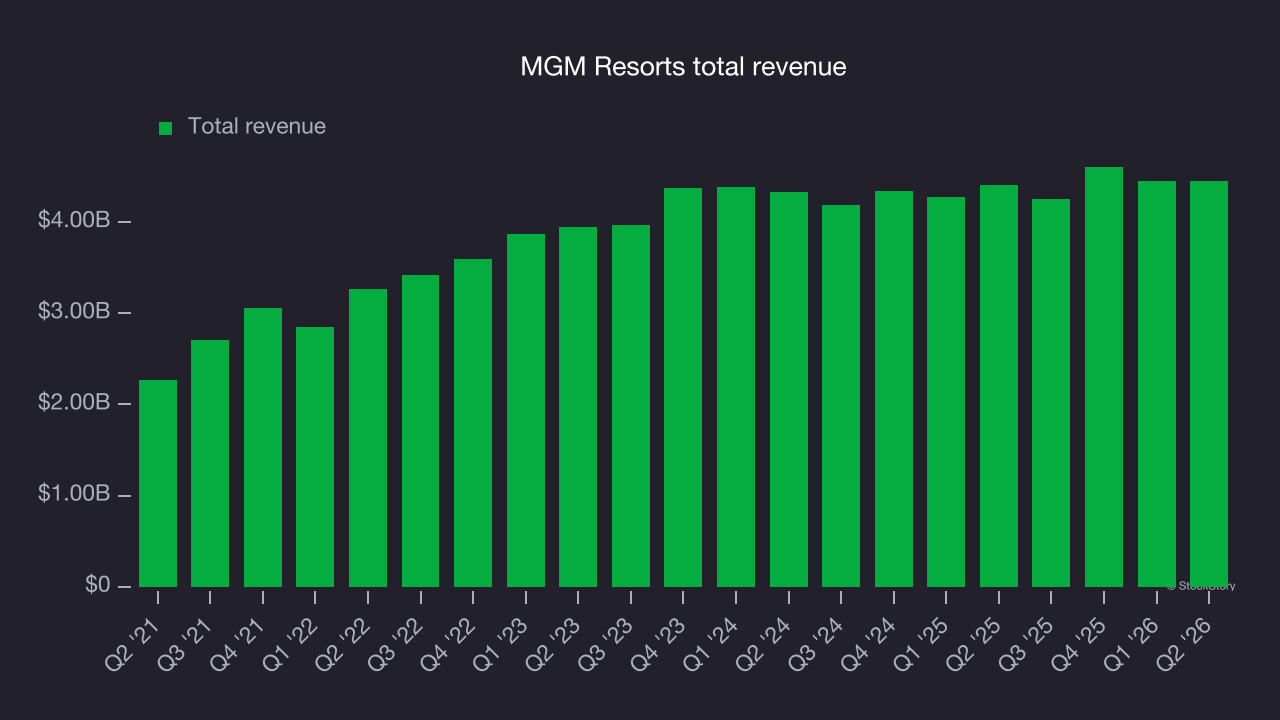The image size is (1280, 720).
Task: Select the Q4 '23 revenue bar
Action: [683, 387]
